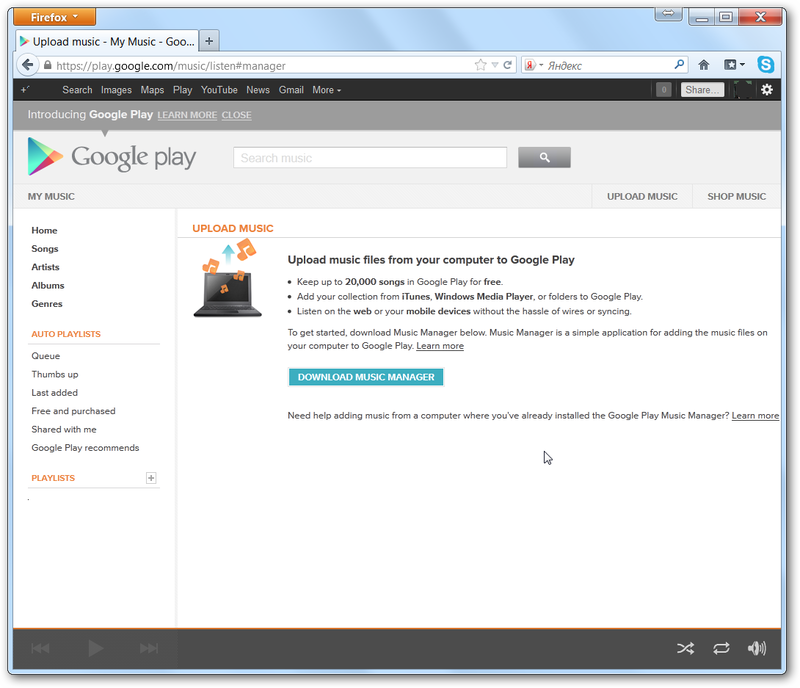The image size is (800, 688).
Task: Go to Home in sidebar
Action: [44, 230]
